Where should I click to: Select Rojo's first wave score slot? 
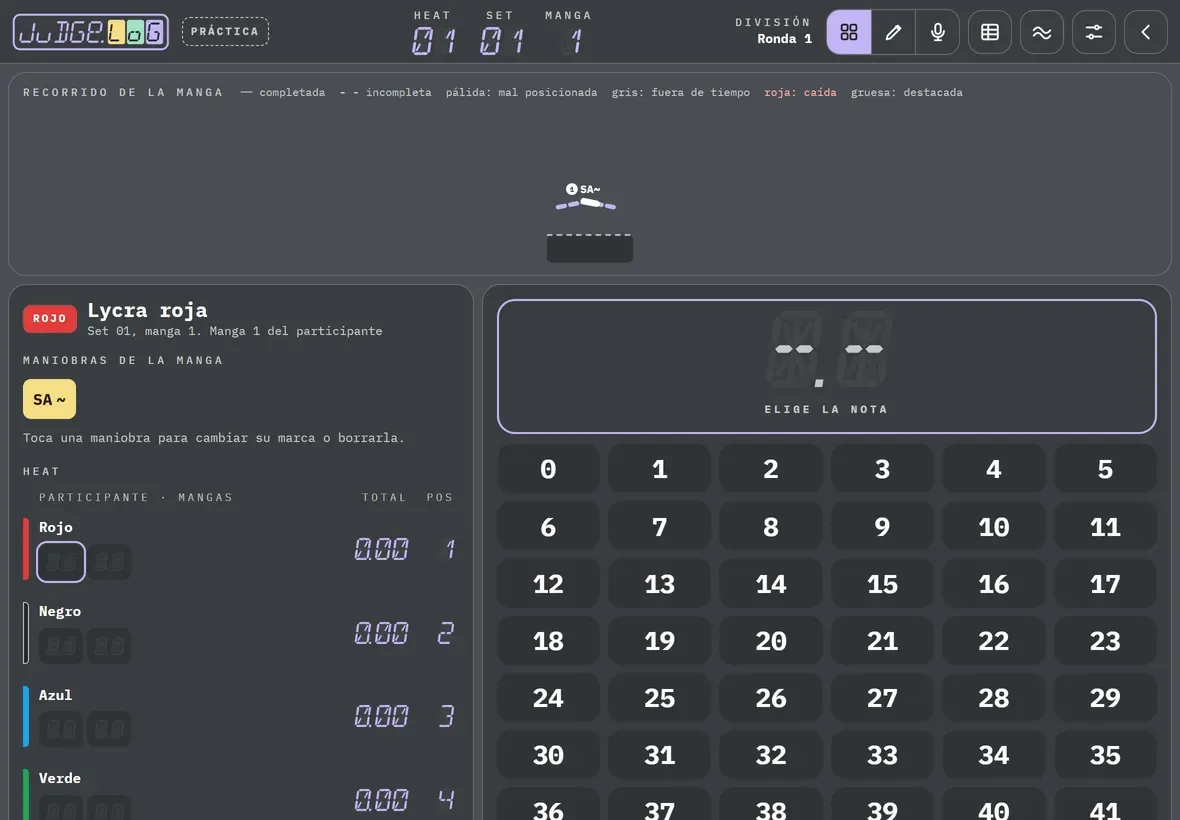tap(61, 562)
